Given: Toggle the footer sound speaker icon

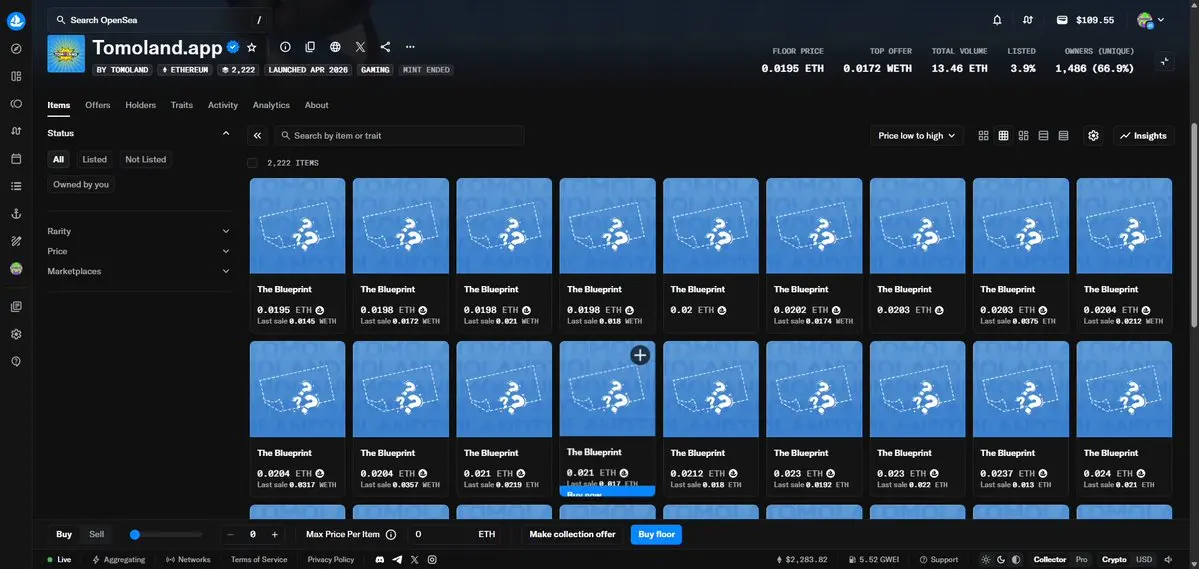Looking at the screenshot, I should tap(1168, 560).
